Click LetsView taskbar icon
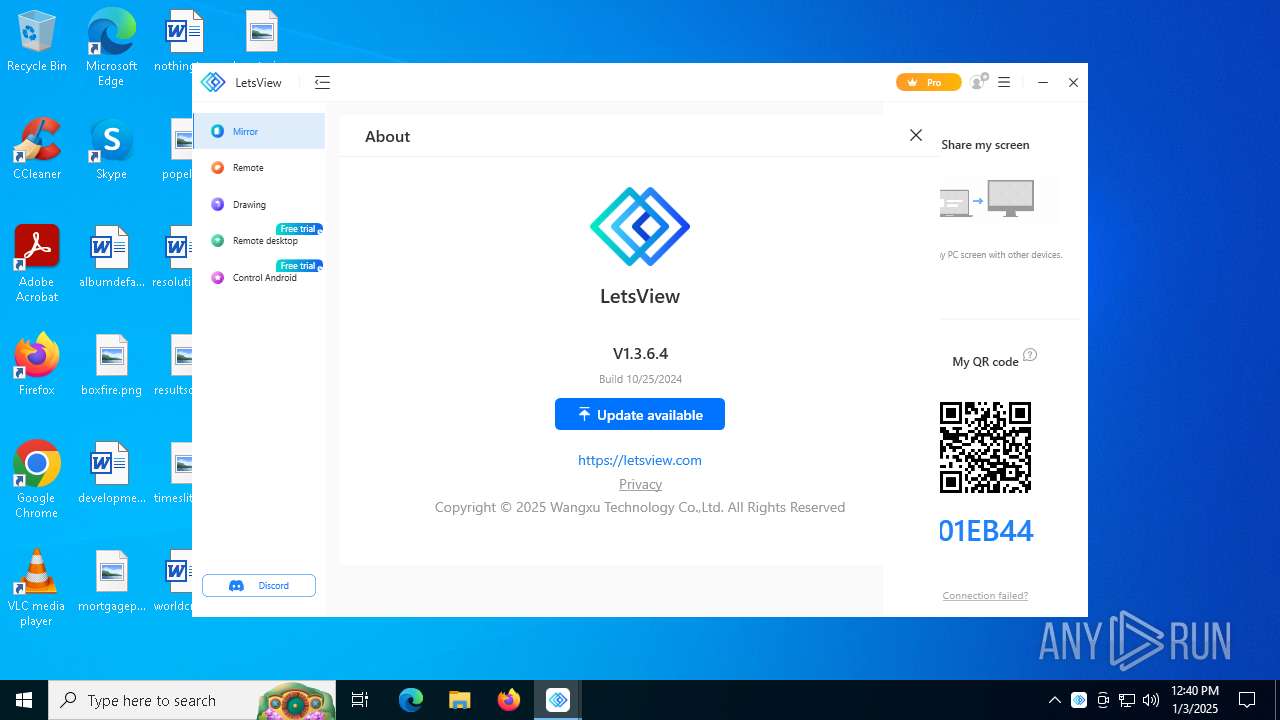This screenshot has width=1280, height=720. [557, 700]
